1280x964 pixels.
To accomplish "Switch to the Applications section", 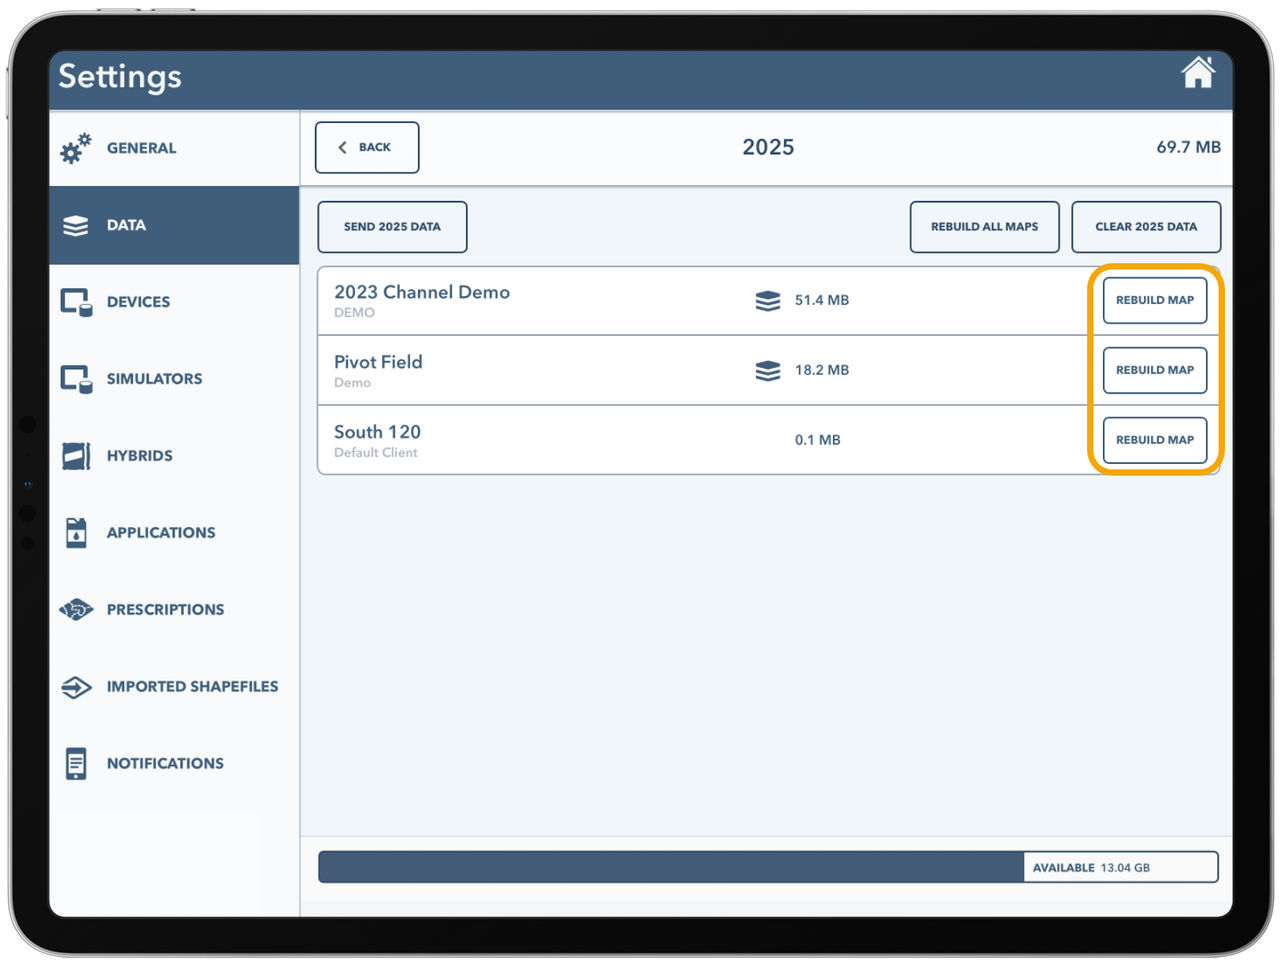I will coord(174,533).
